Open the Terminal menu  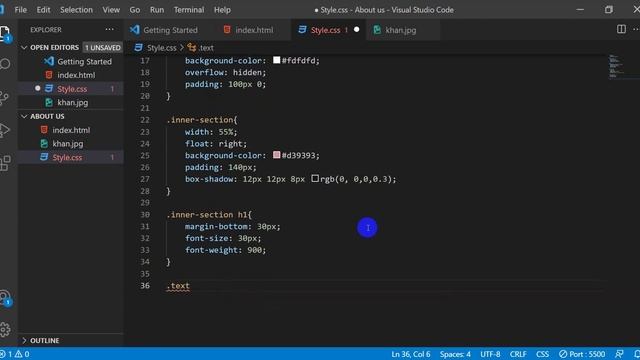189,10
